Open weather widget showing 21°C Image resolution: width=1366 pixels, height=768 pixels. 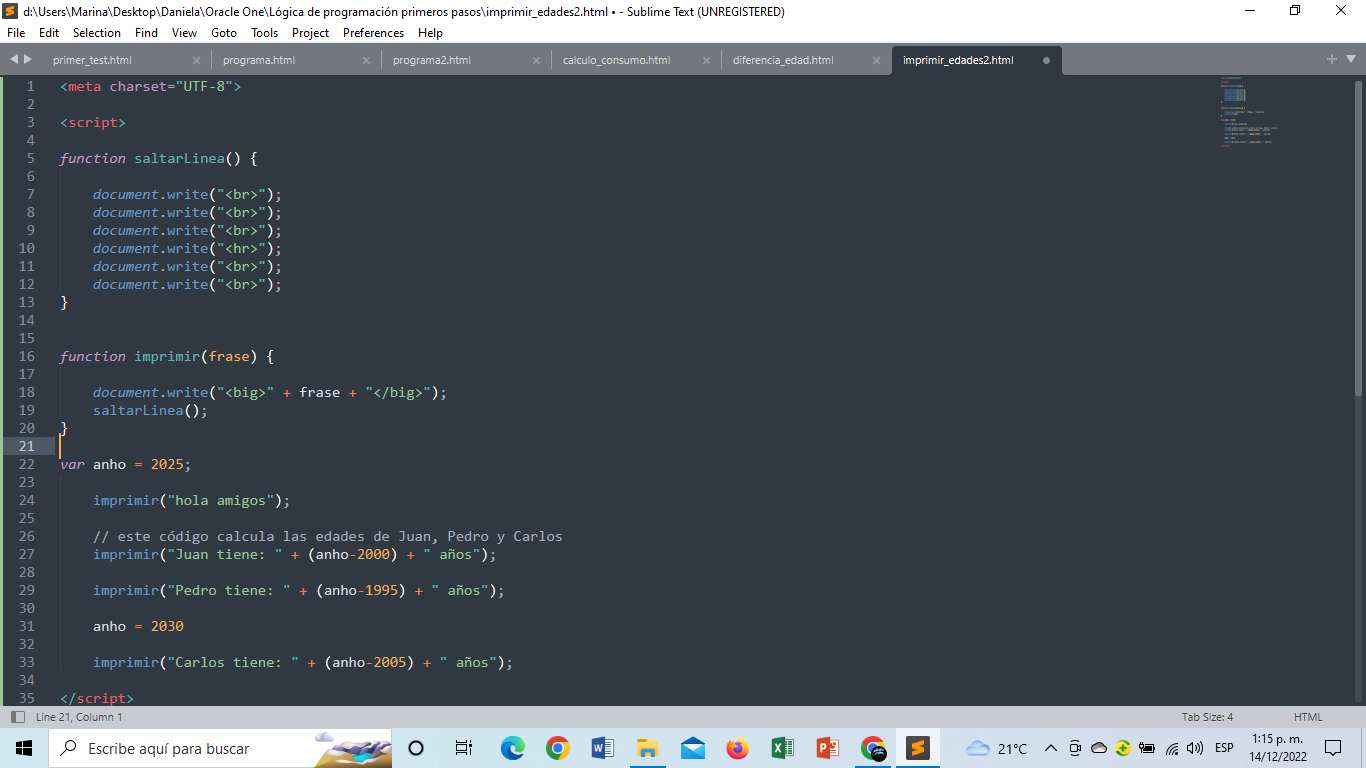click(x=997, y=748)
